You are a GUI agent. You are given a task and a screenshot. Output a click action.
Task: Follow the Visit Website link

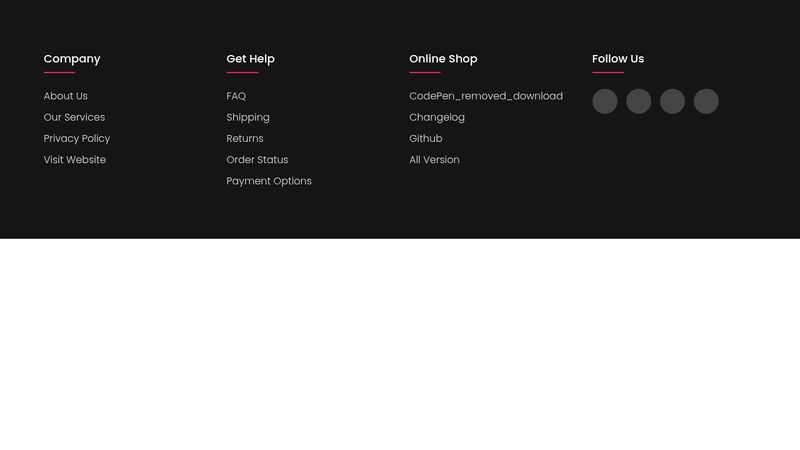(74, 160)
